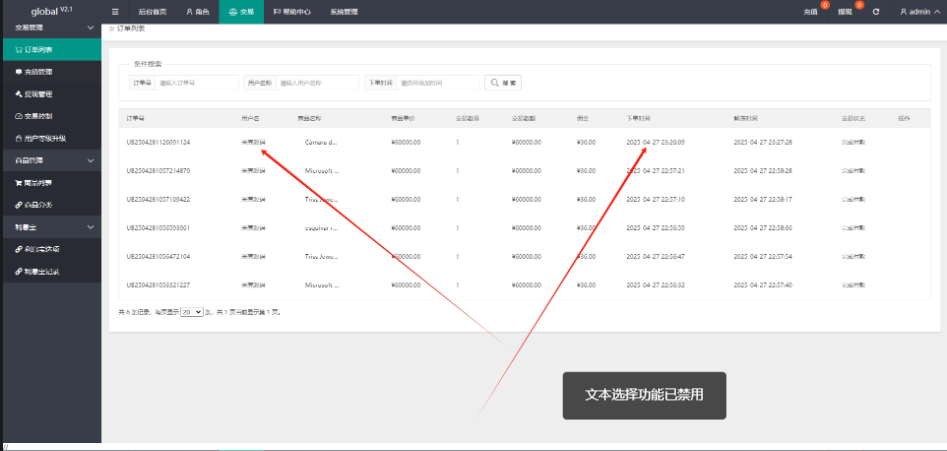Click the magnifier 搜索 search button
Image resolution: width=947 pixels, height=451 pixels.
click(x=503, y=83)
